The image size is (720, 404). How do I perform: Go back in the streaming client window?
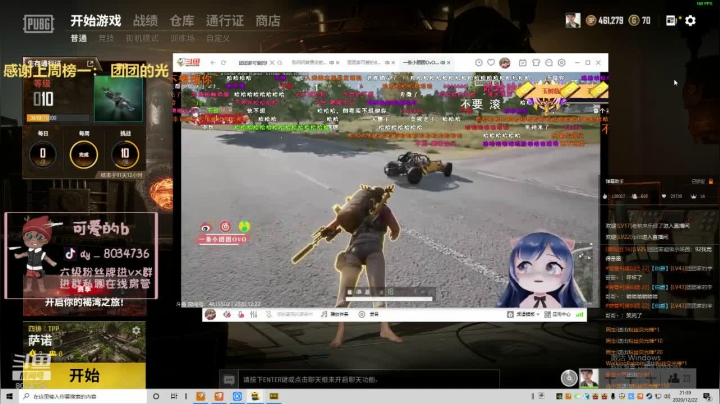[x=213, y=62]
